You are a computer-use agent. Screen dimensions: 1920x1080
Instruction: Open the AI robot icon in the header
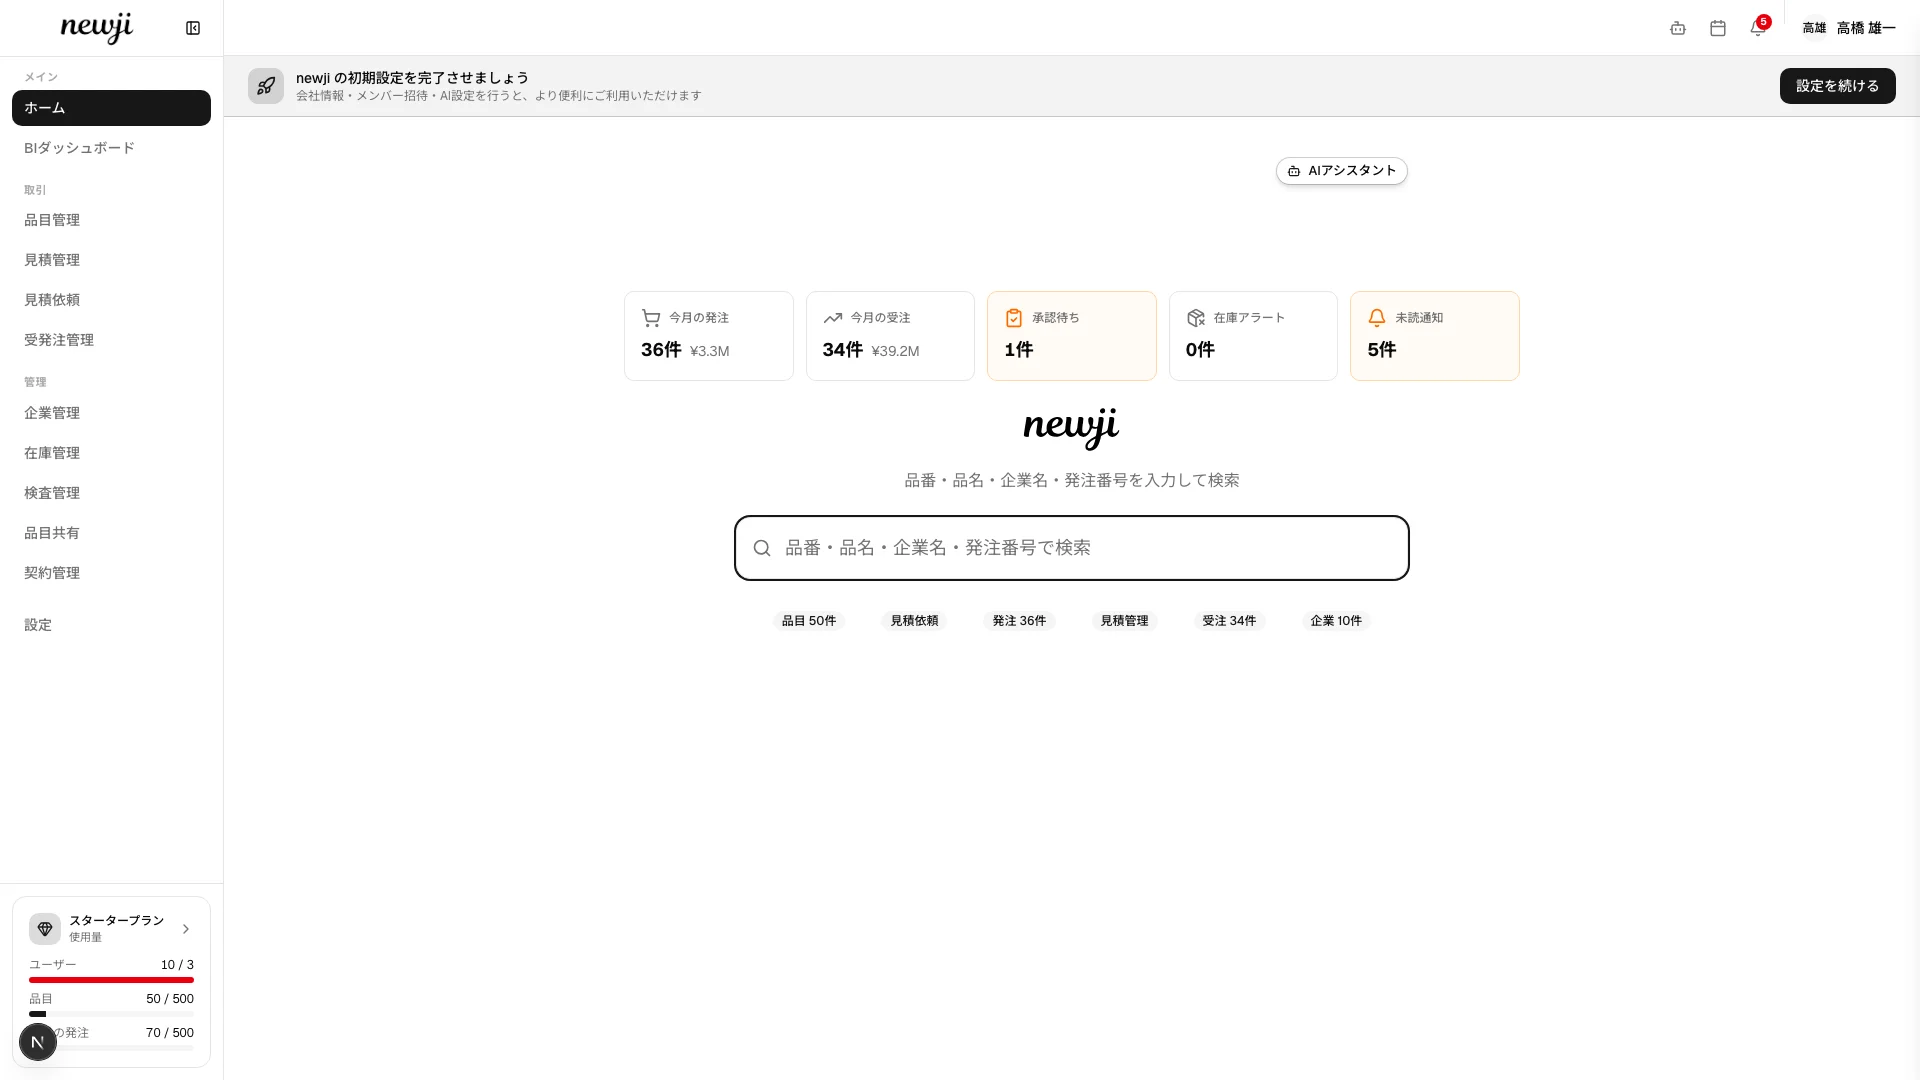1678,28
